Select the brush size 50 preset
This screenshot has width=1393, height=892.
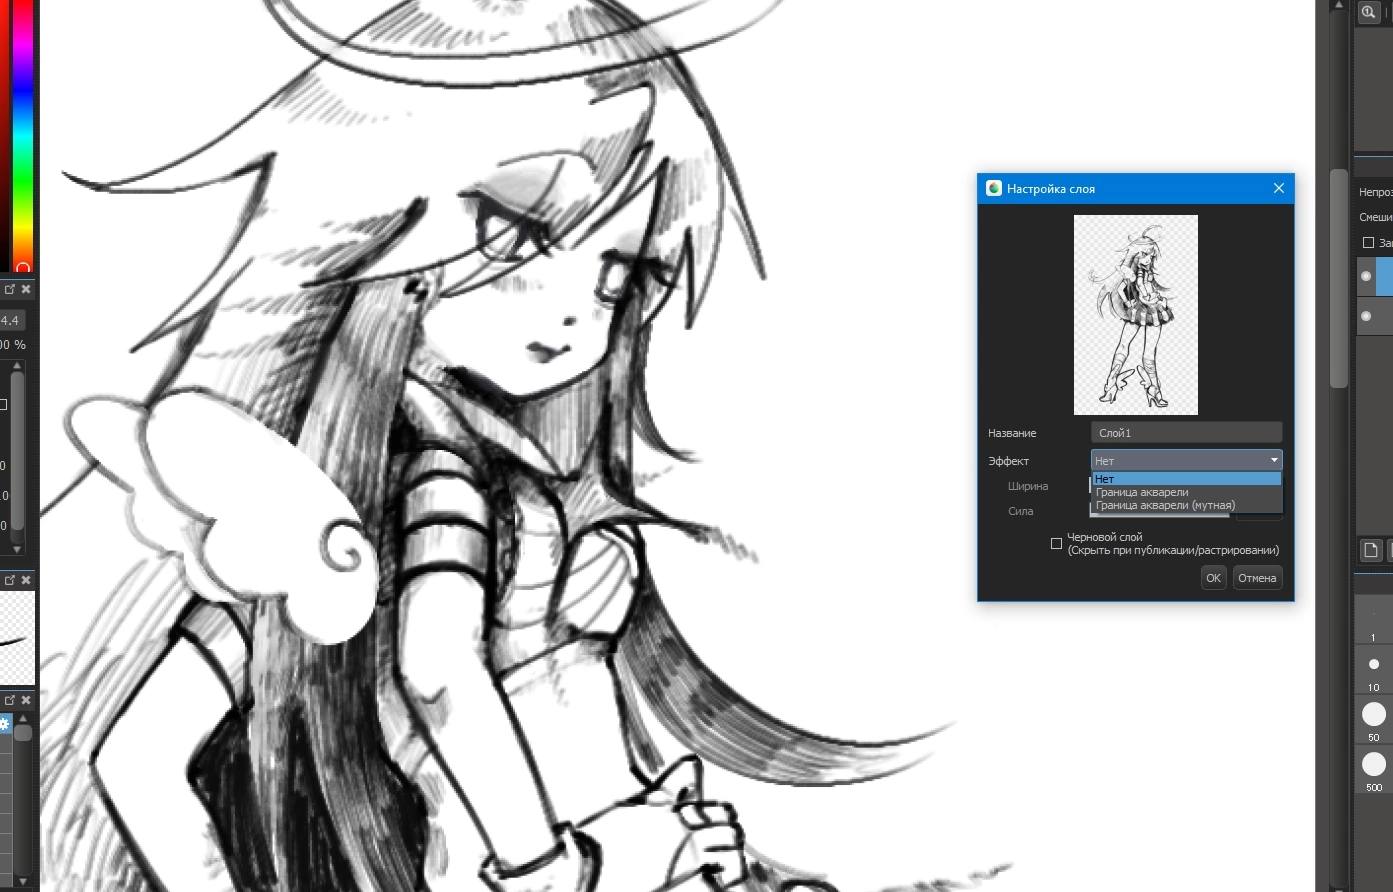1373,721
